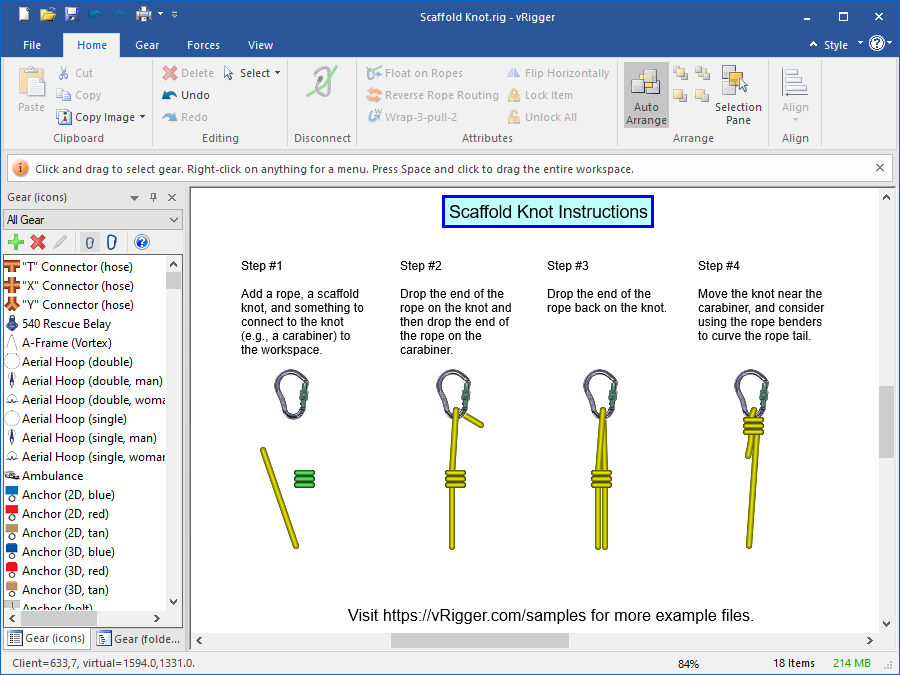Expand the All Gear category dropdown
Image resolution: width=900 pixels, height=675 pixels.
(x=174, y=220)
